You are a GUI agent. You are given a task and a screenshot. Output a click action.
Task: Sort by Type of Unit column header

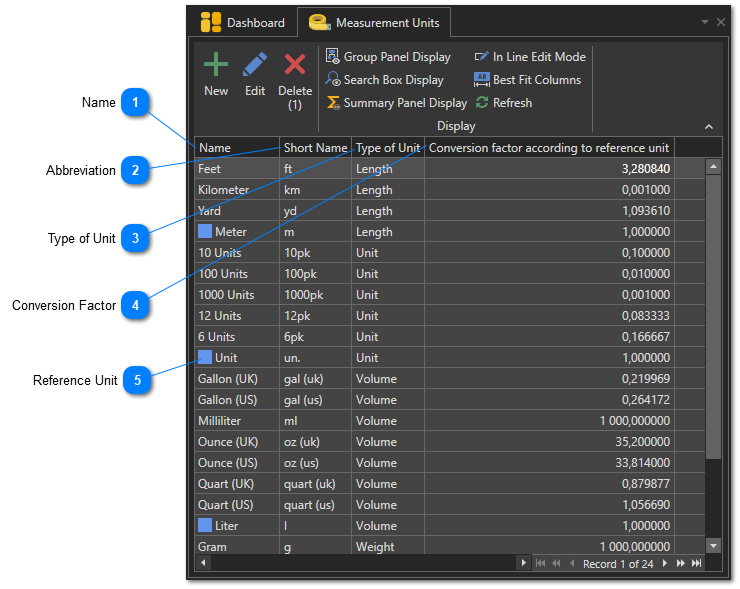pos(388,148)
